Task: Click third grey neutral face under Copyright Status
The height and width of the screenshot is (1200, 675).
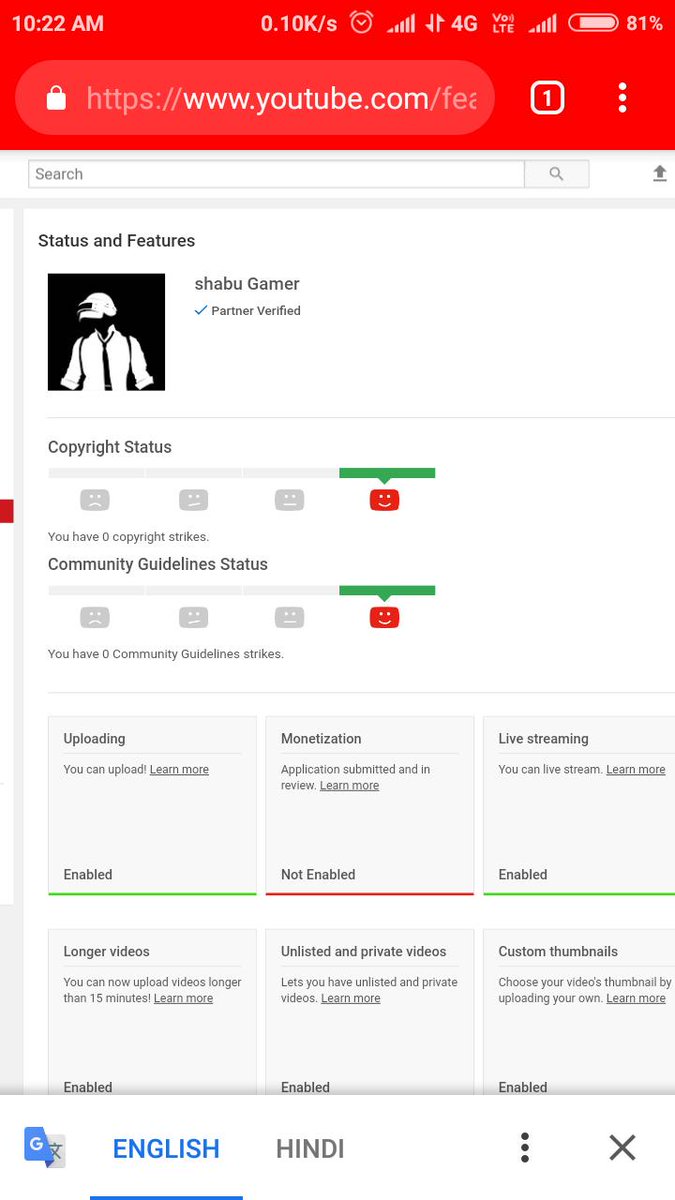Action: coord(289,500)
